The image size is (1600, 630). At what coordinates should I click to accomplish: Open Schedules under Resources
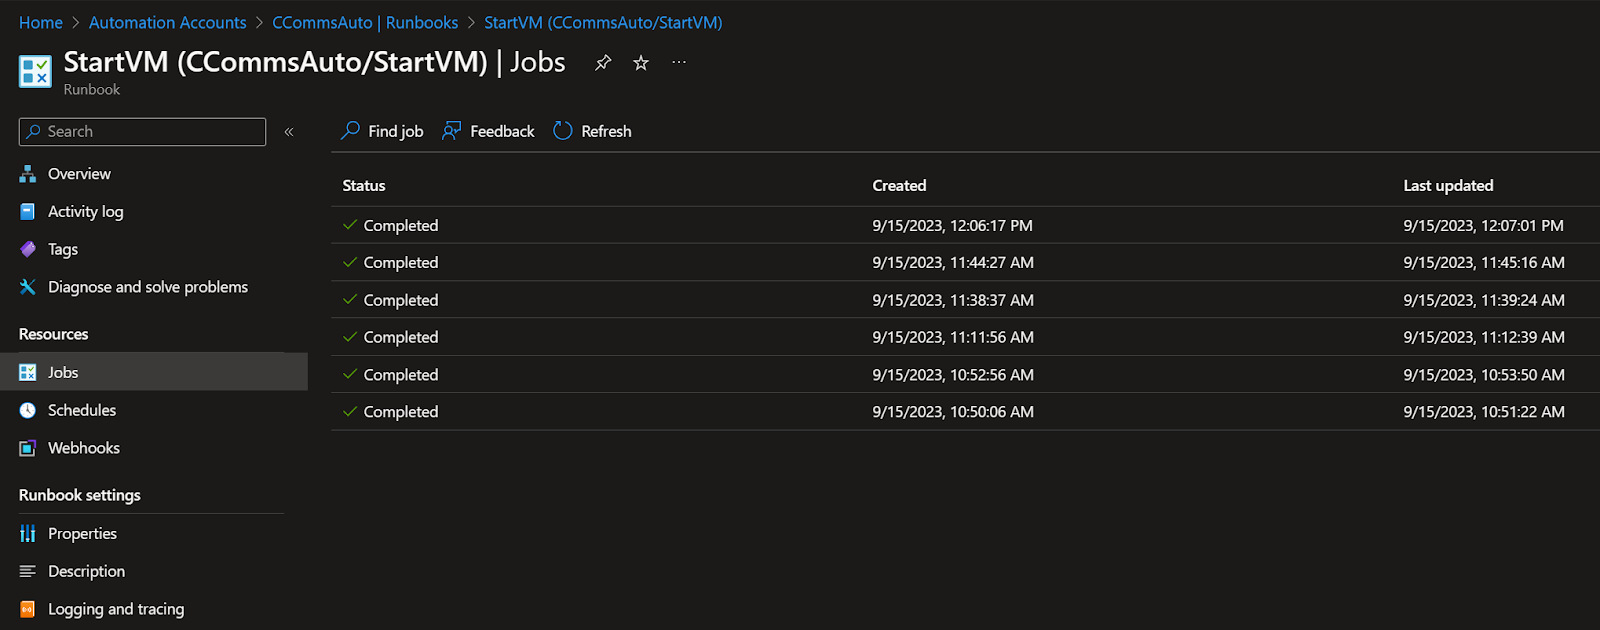pos(82,411)
